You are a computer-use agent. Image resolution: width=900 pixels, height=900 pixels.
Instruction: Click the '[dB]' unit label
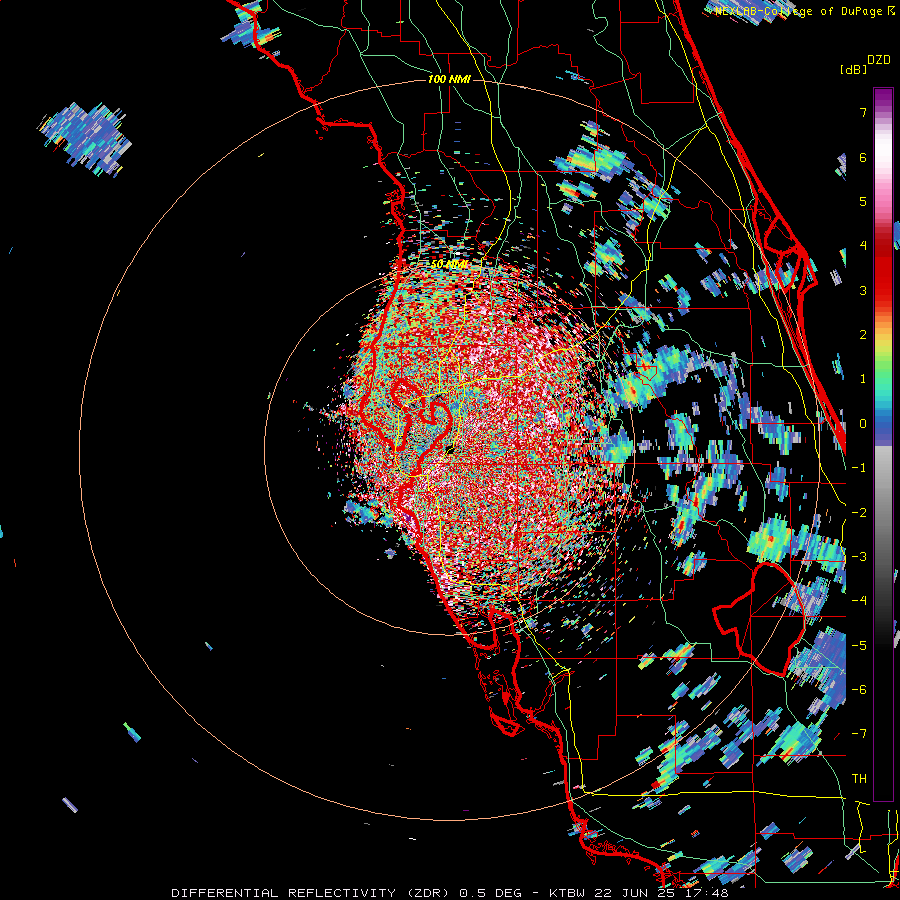(853, 69)
